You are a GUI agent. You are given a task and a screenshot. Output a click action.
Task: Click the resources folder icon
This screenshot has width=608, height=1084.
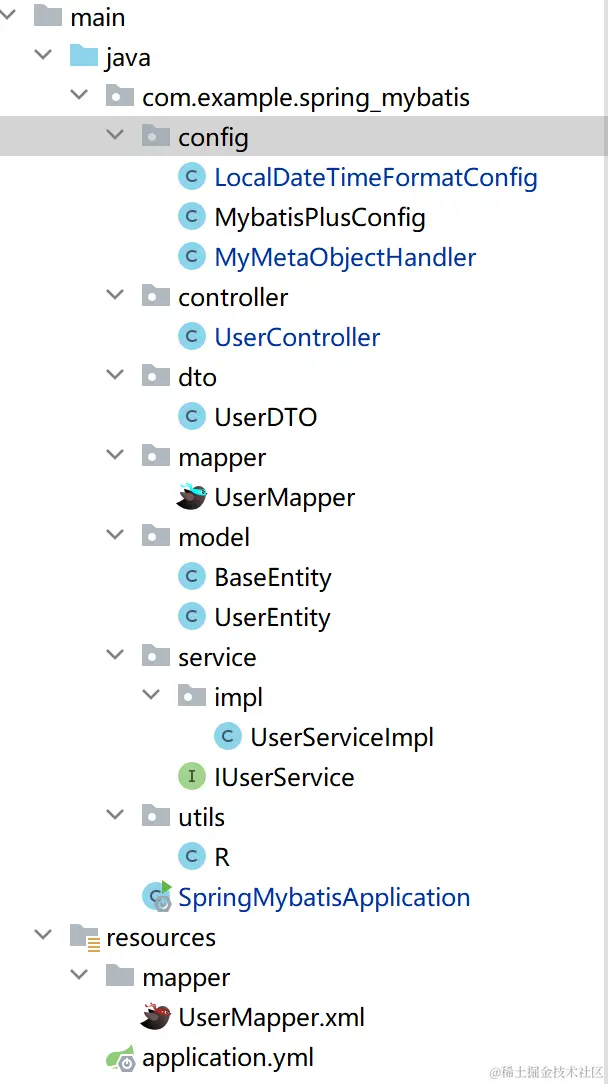[x=84, y=937]
